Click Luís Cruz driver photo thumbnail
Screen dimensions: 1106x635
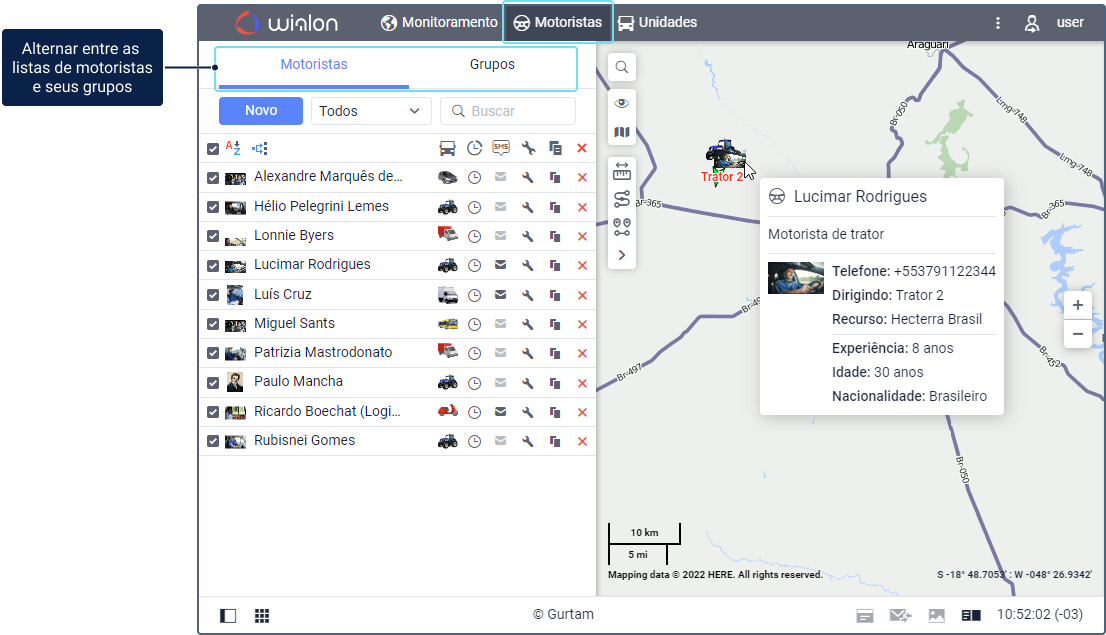(235, 294)
